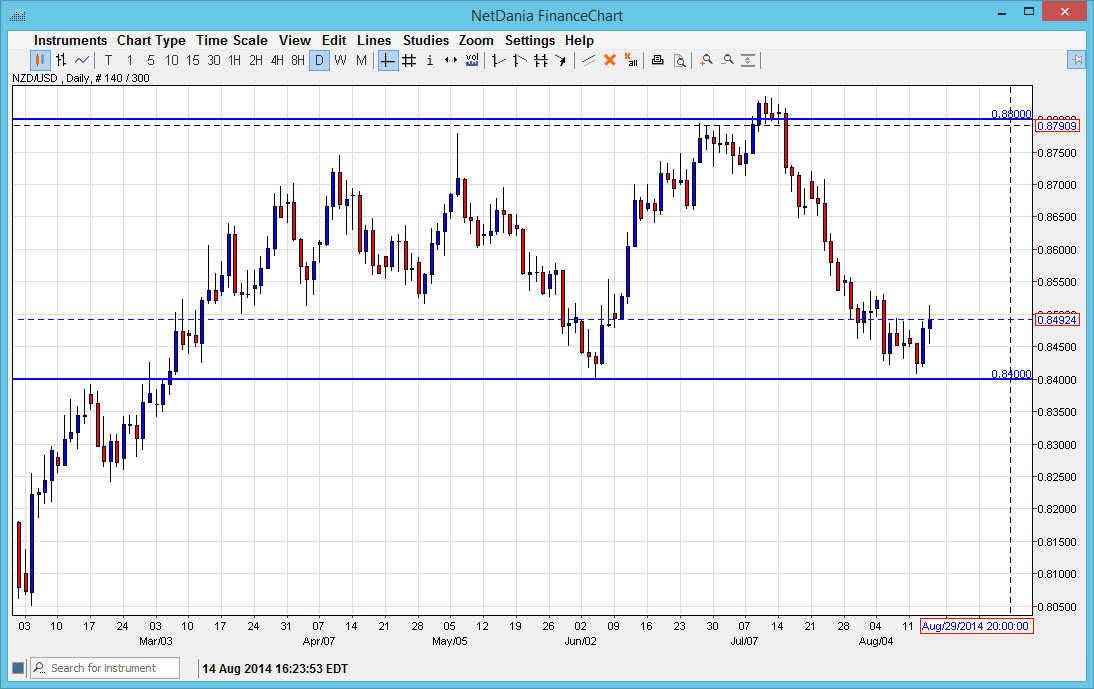The image size is (1094, 689).
Task: Open the Time Scale menu
Action: (x=232, y=40)
